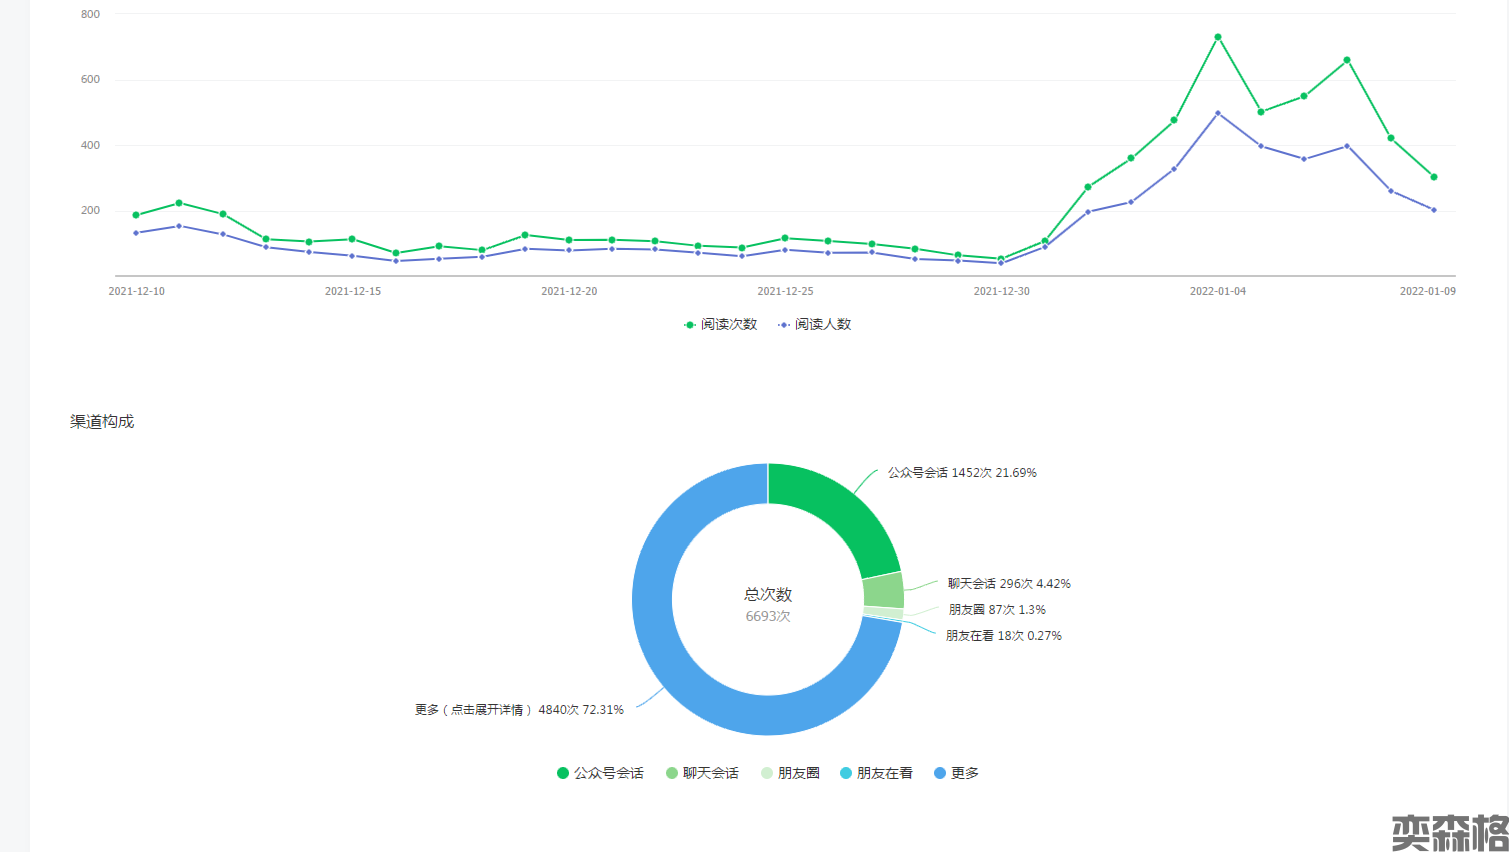Click the first 阅读次数 point on 2021-12-10
This screenshot has width=1509, height=852.
pos(136,215)
